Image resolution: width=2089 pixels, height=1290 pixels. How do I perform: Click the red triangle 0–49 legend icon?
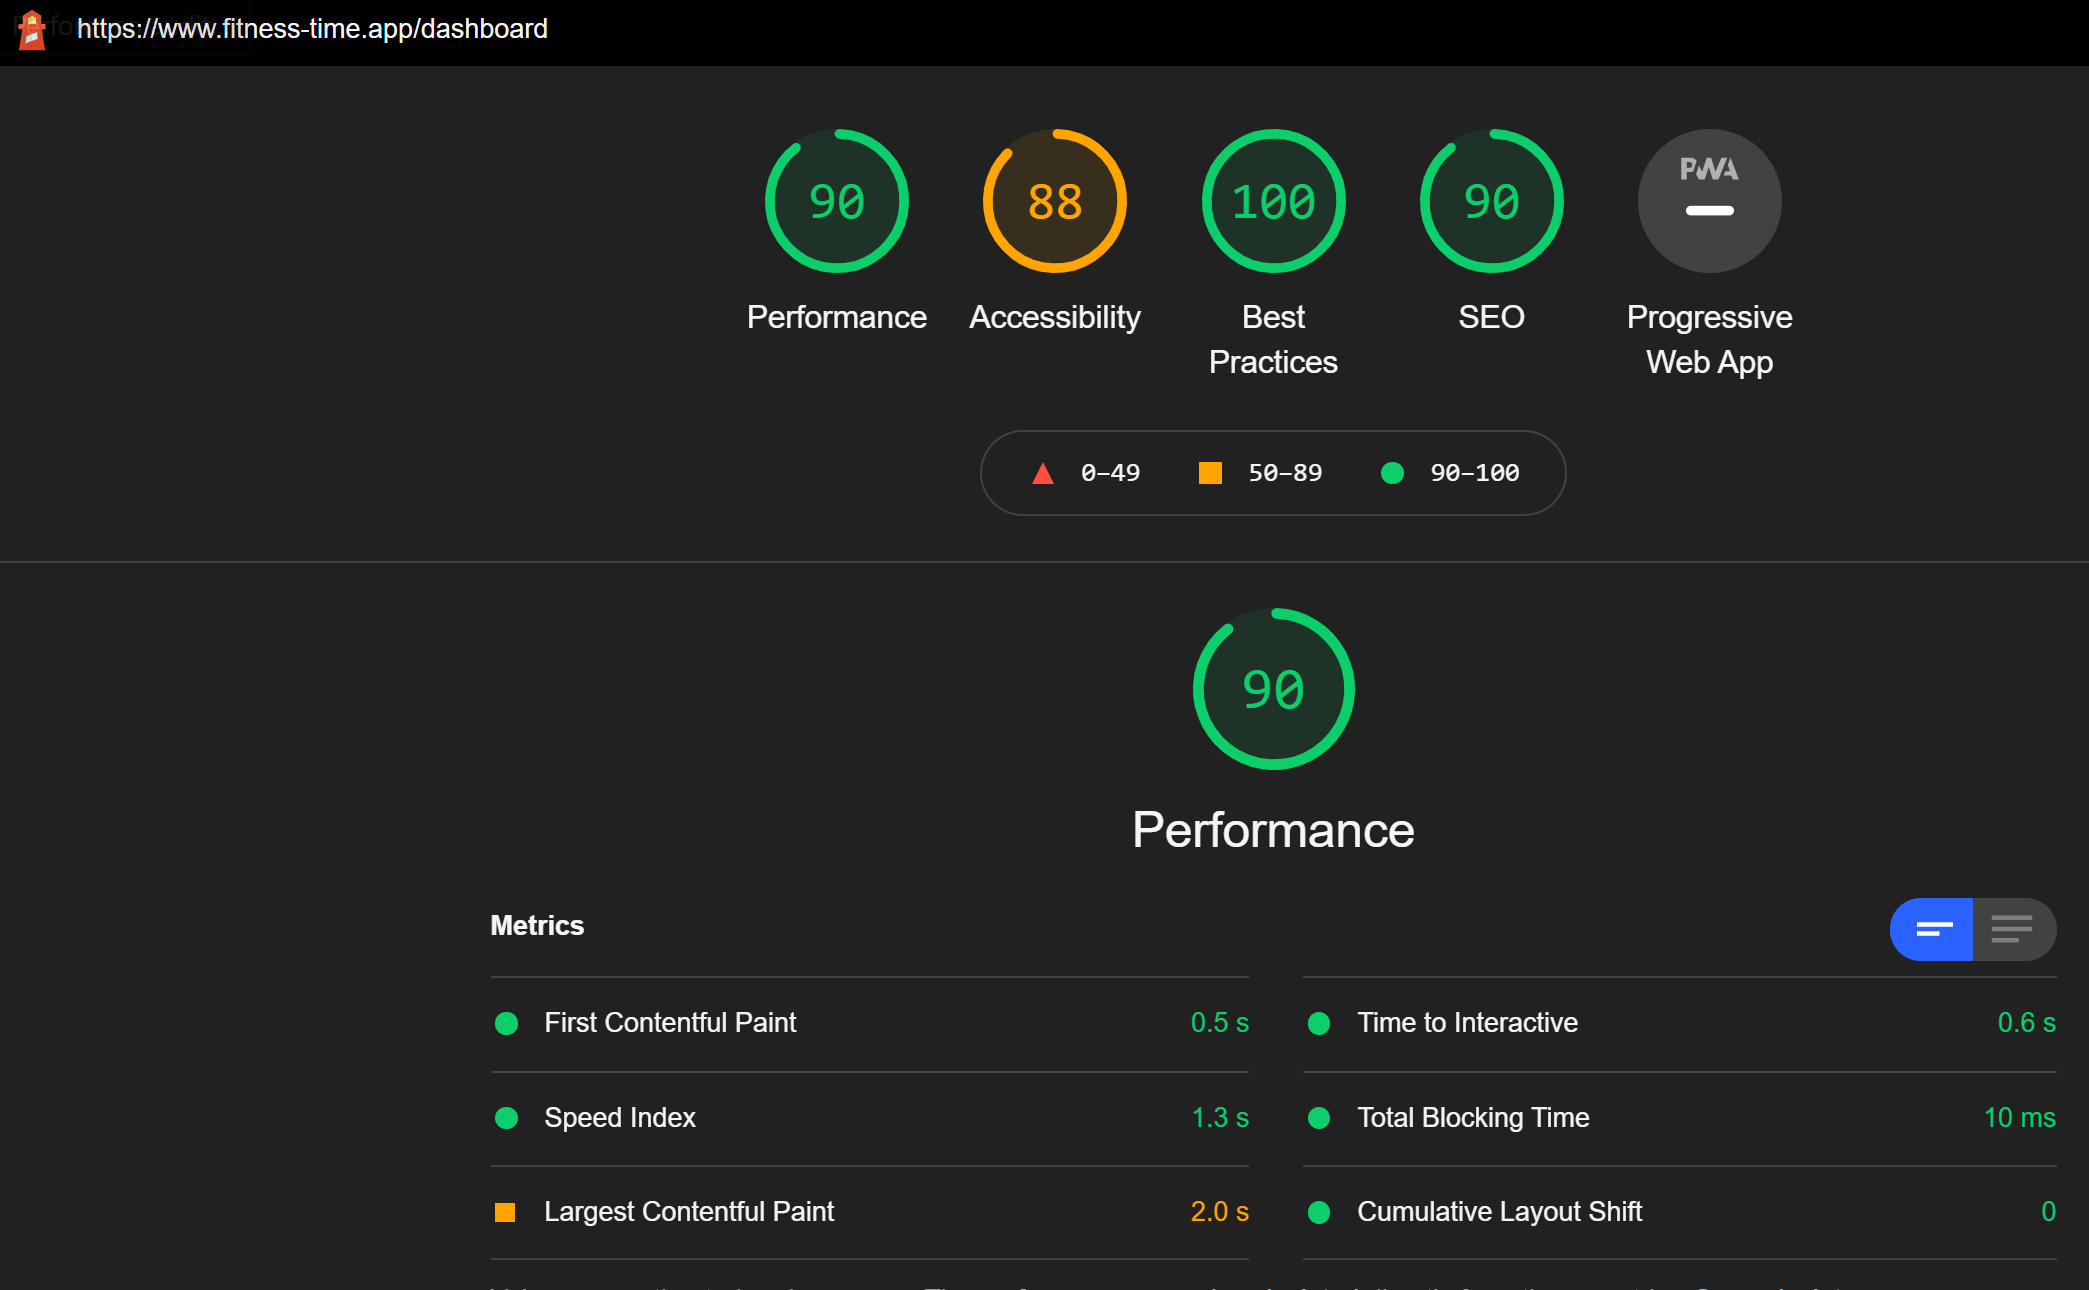click(1042, 473)
